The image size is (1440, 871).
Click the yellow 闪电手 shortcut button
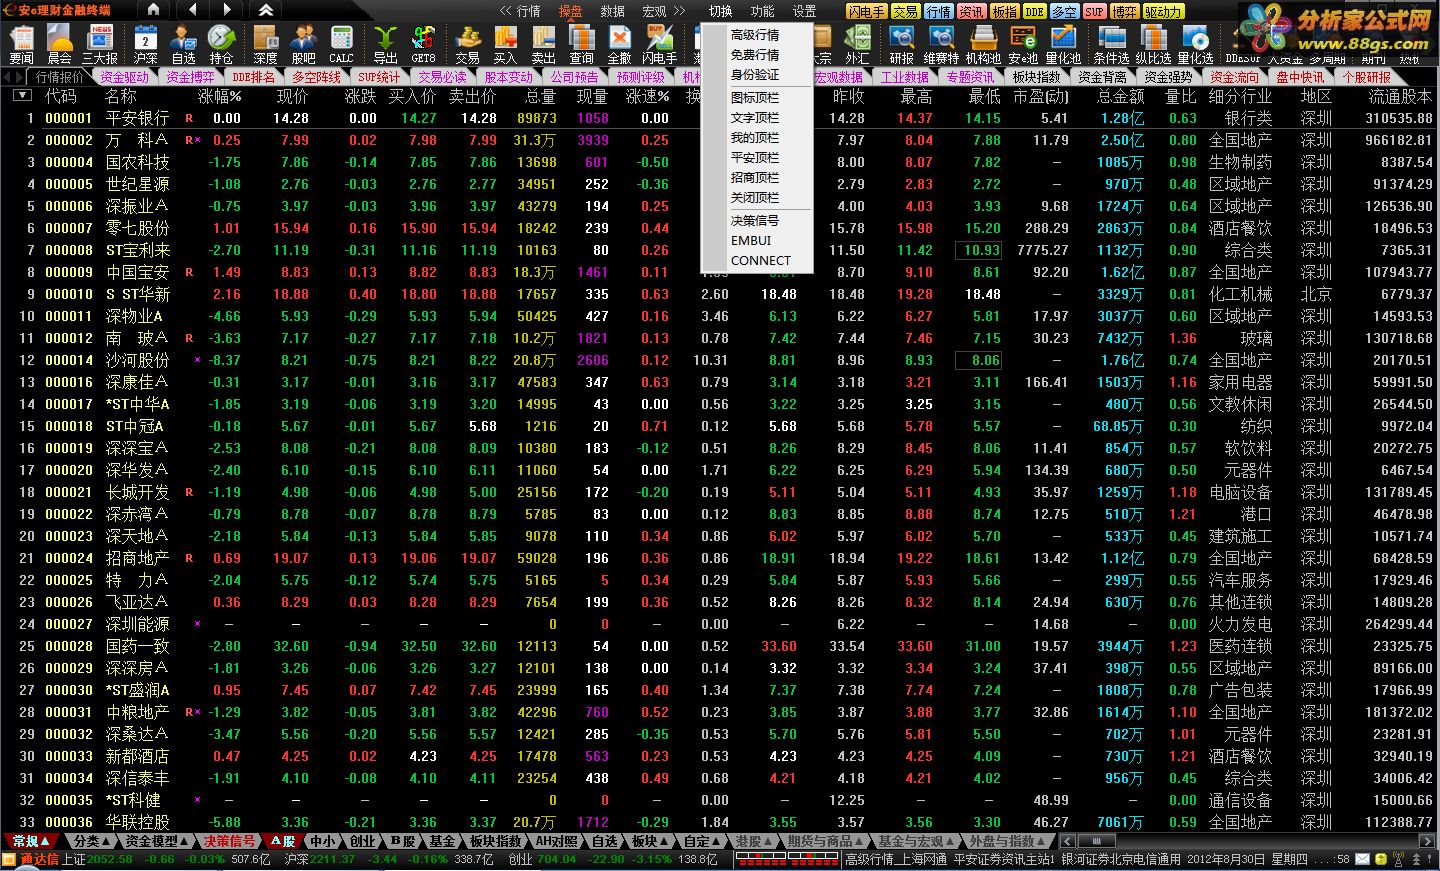pos(866,12)
